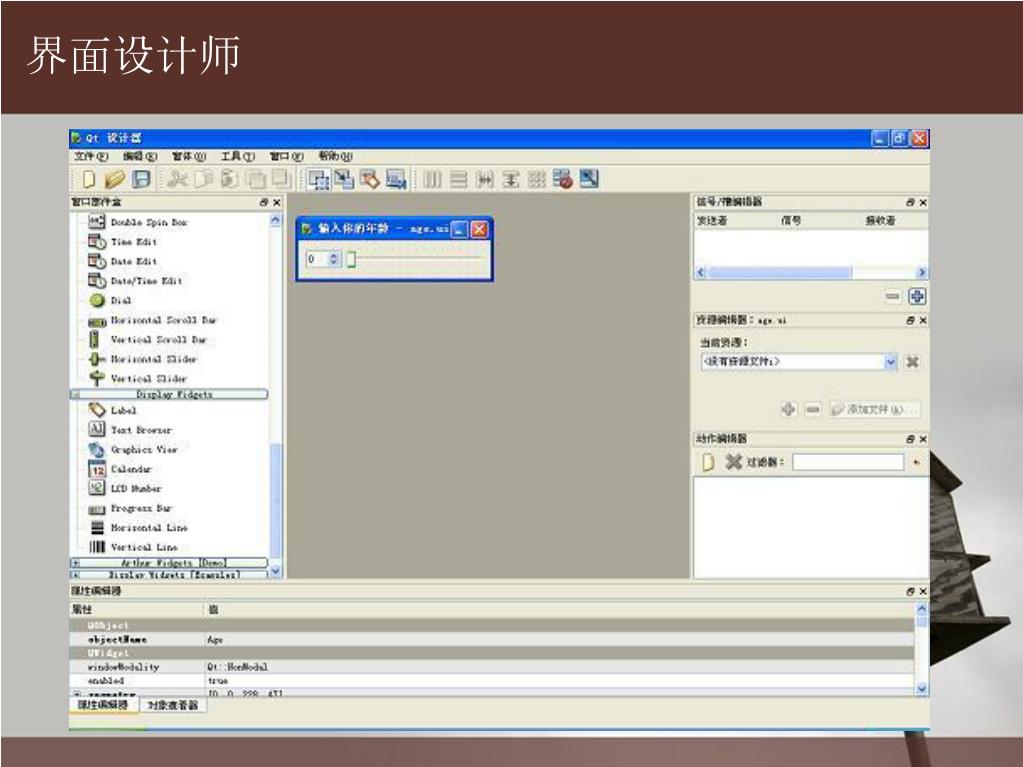1023x767 pixels.
Task: Click the spin box arrows in age form
Action: (x=334, y=259)
